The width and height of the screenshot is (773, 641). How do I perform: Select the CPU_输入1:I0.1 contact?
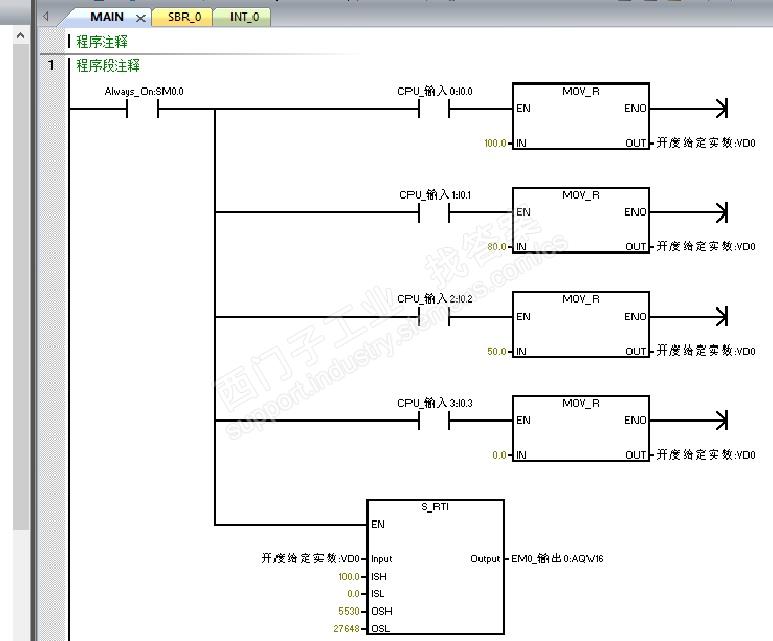(434, 212)
